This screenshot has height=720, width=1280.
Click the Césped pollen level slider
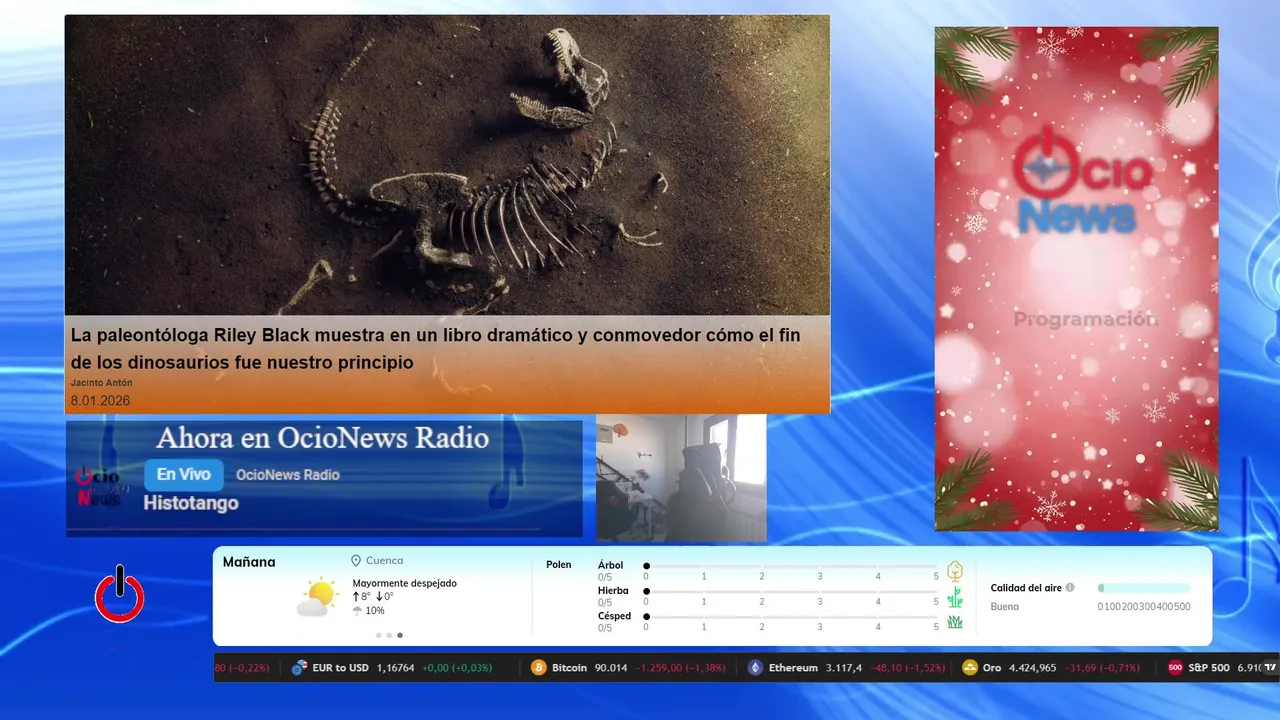click(791, 617)
